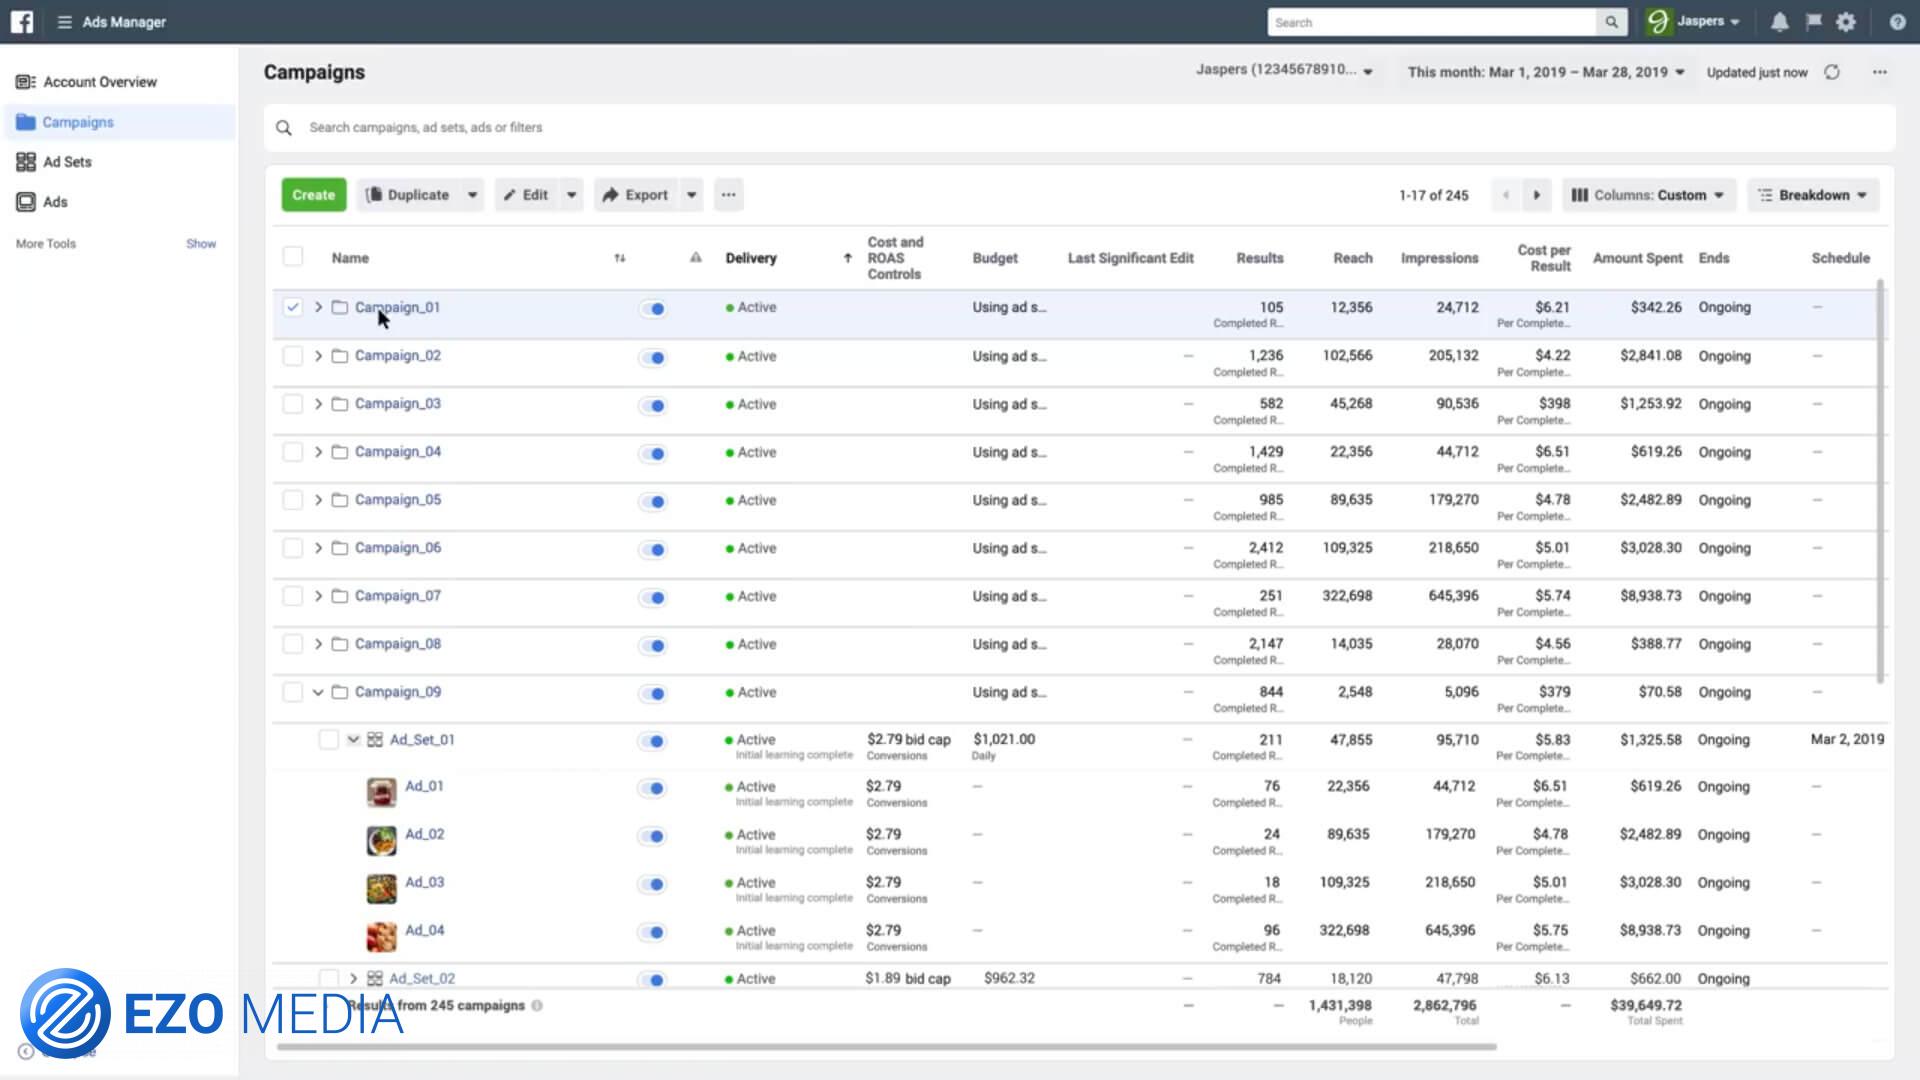Go to the next results page
This screenshot has width=1920, height=1080.
[1537, 195]
